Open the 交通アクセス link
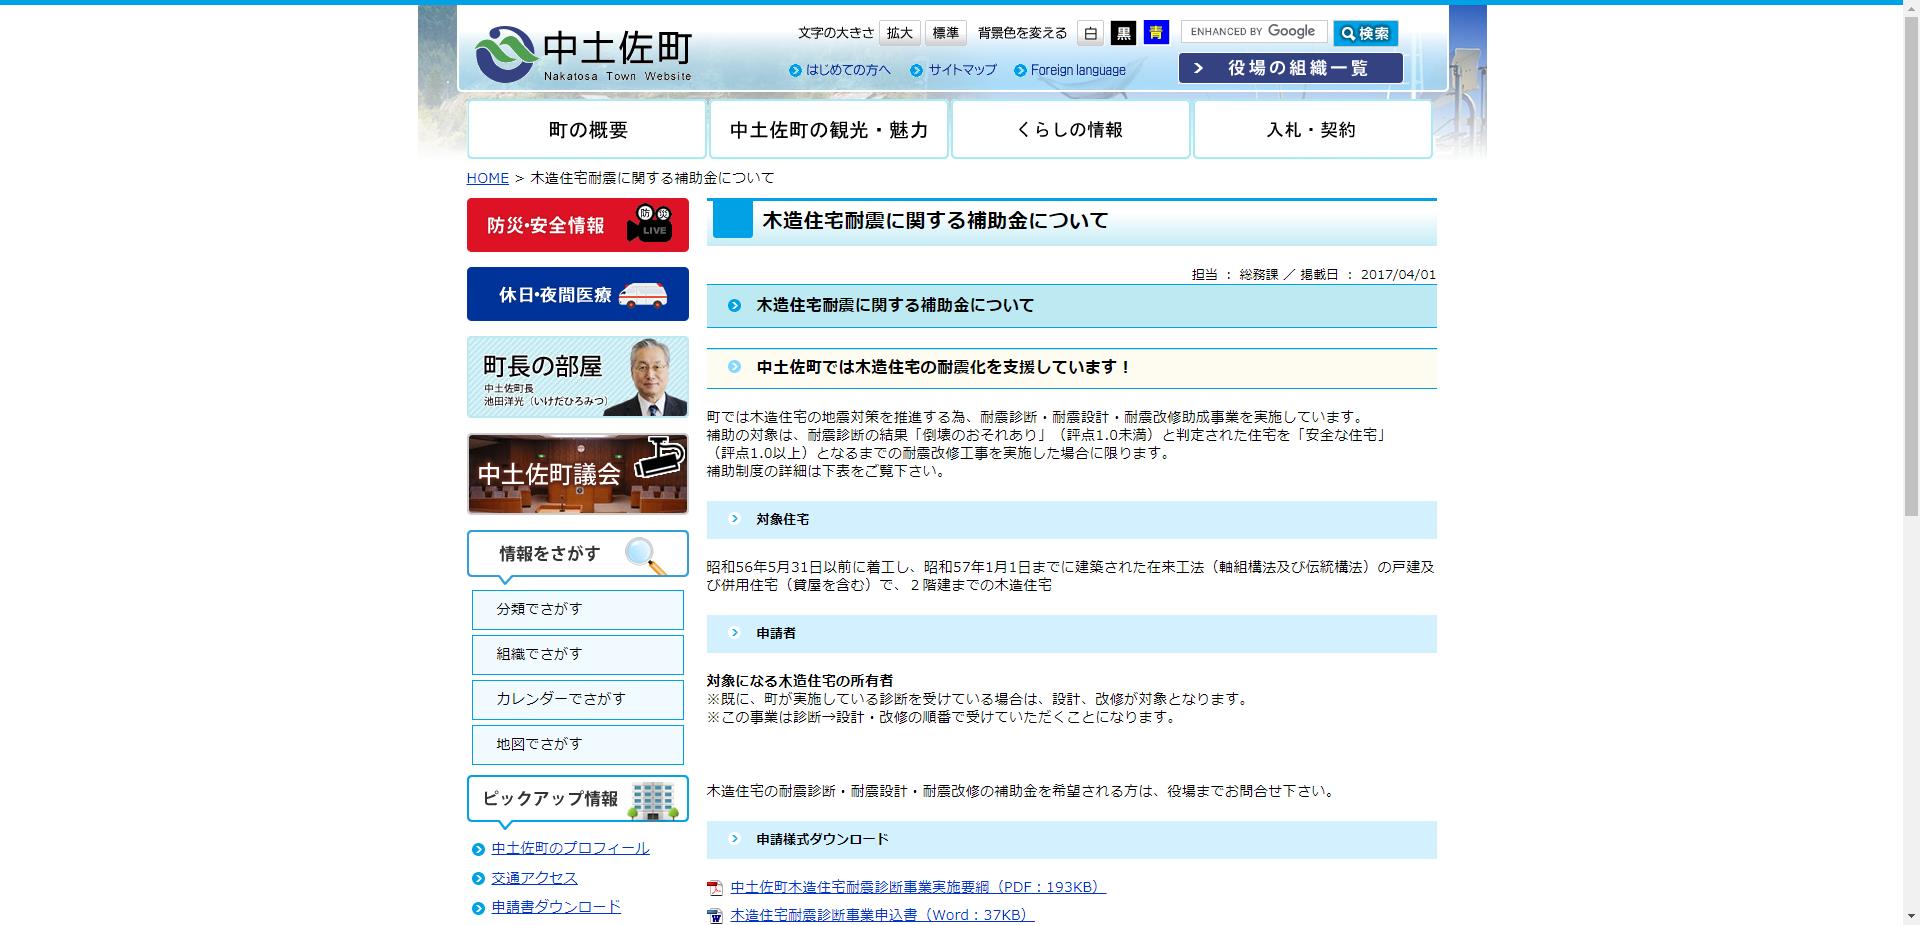This screenshot has width=1920, height=925. click(x=533, y=878)
